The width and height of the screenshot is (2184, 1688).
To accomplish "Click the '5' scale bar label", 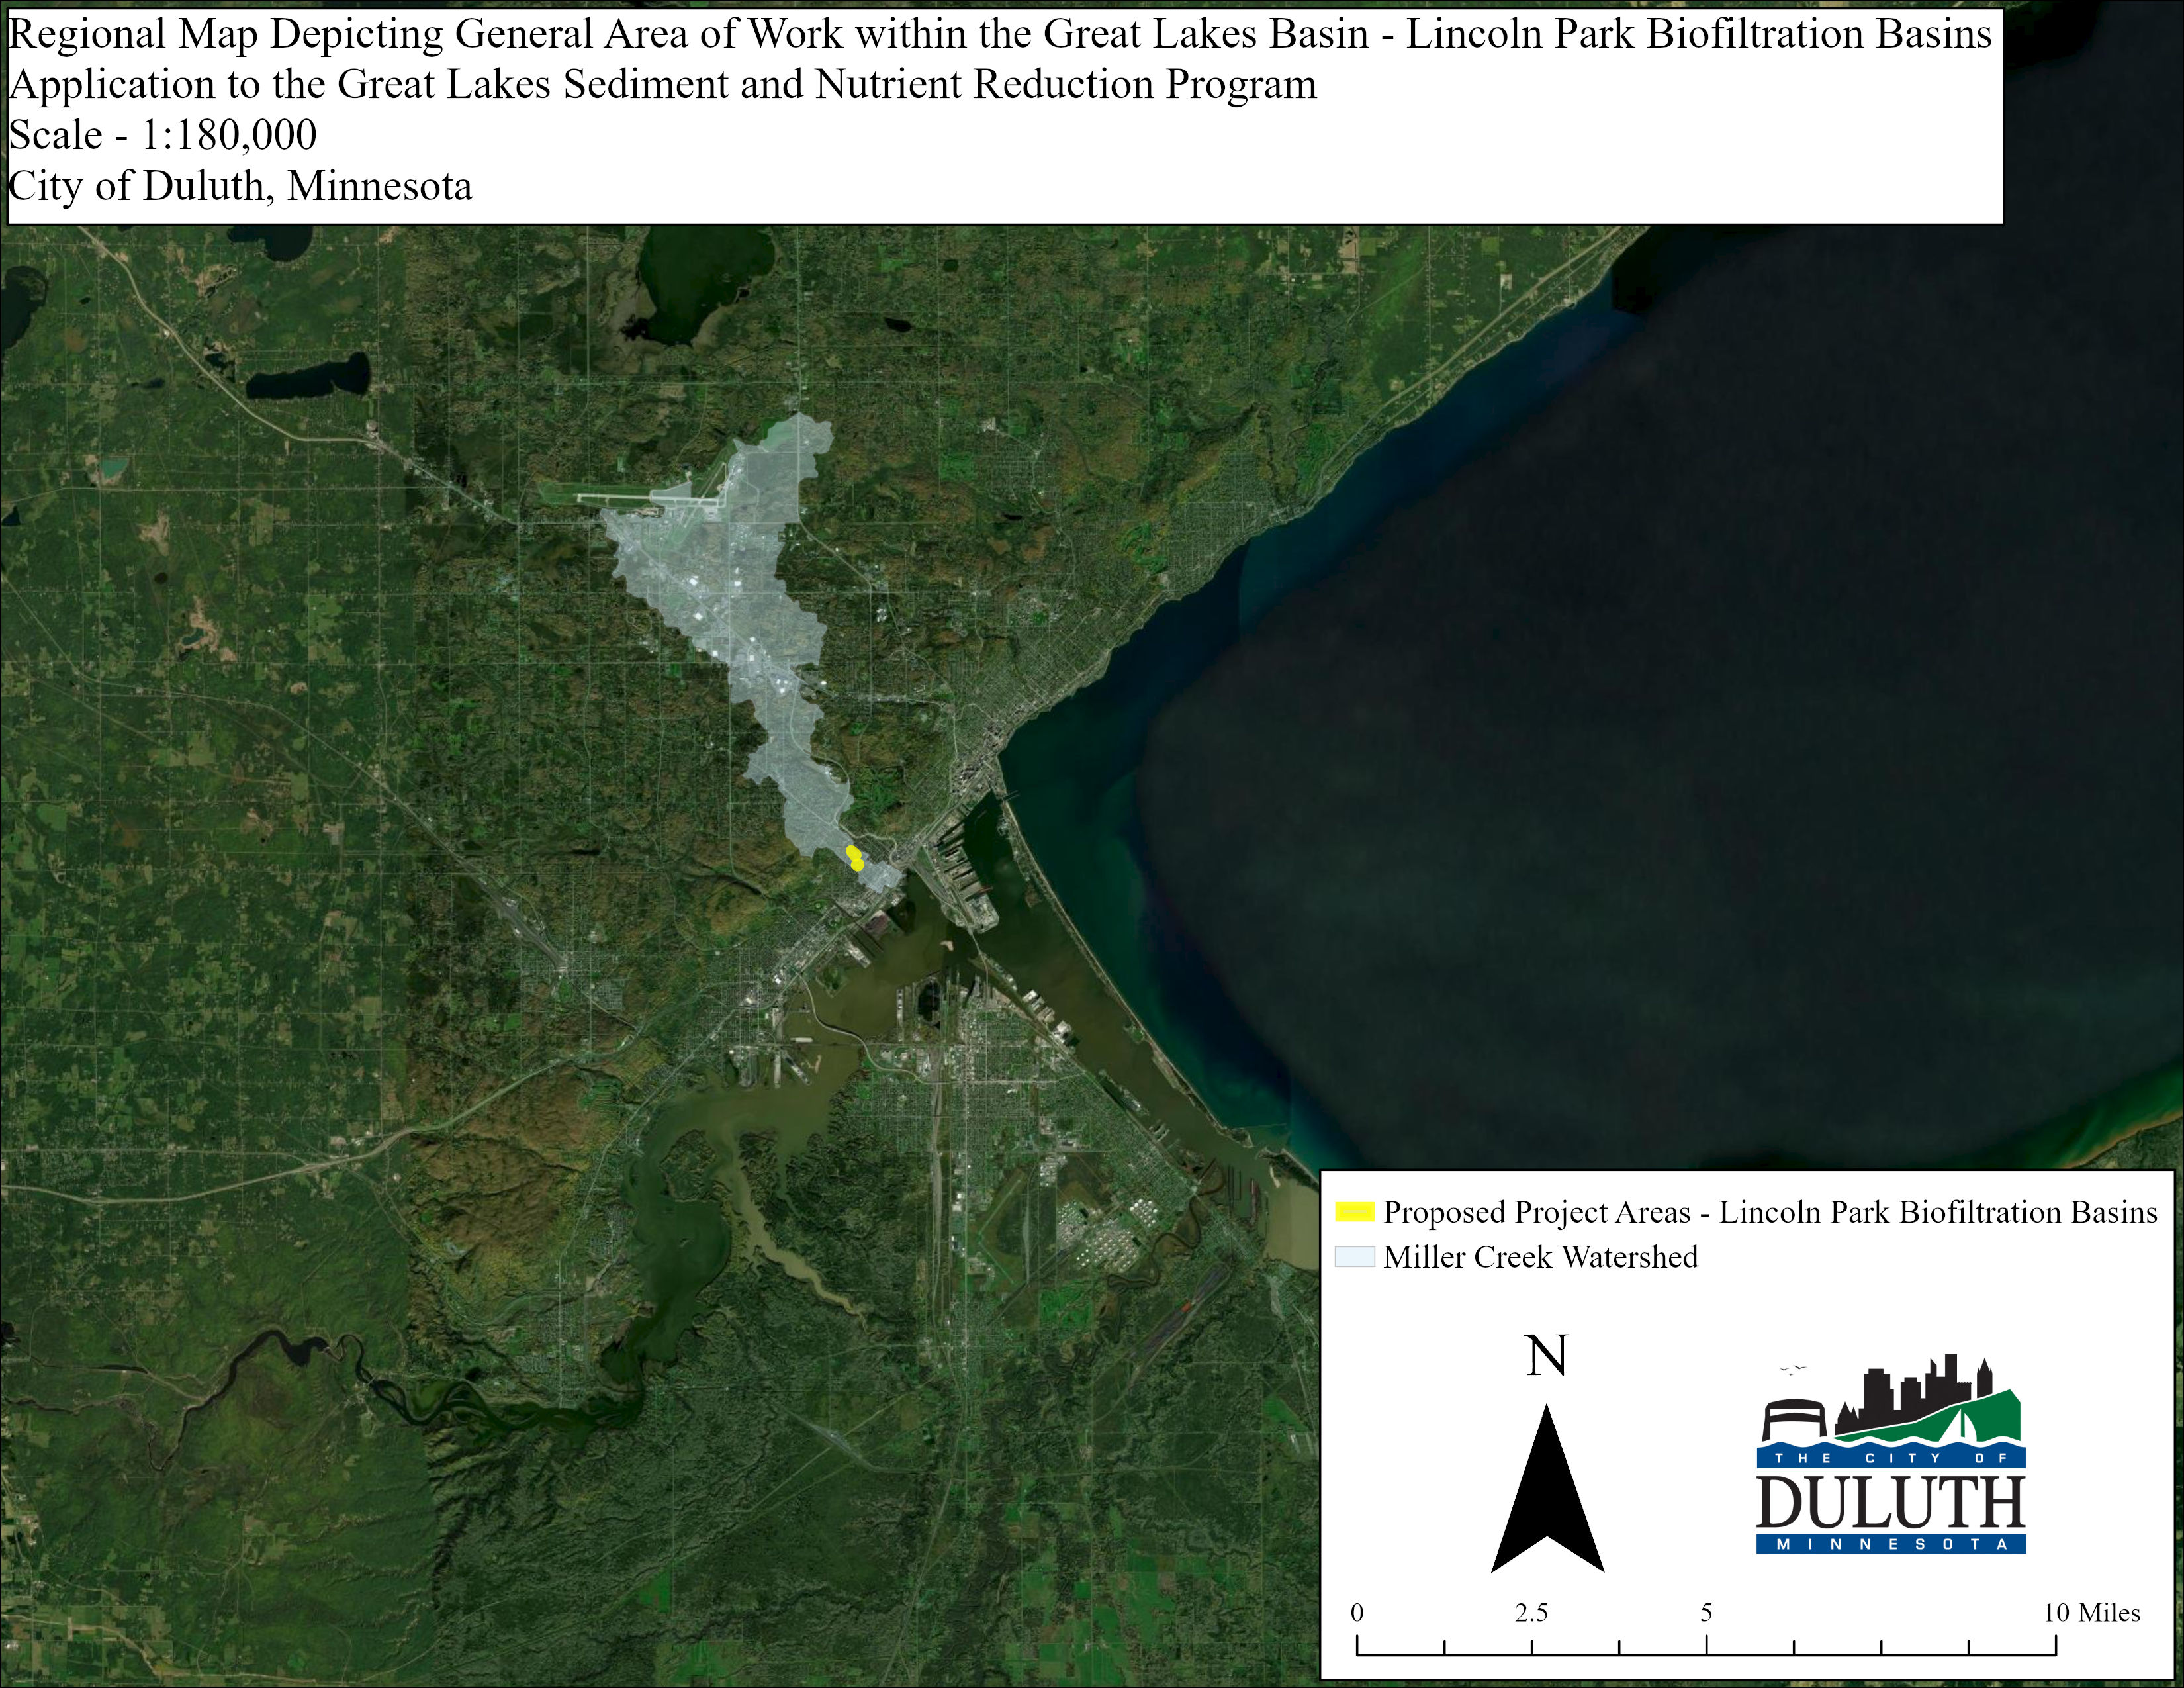I will coord(1706,1613).
